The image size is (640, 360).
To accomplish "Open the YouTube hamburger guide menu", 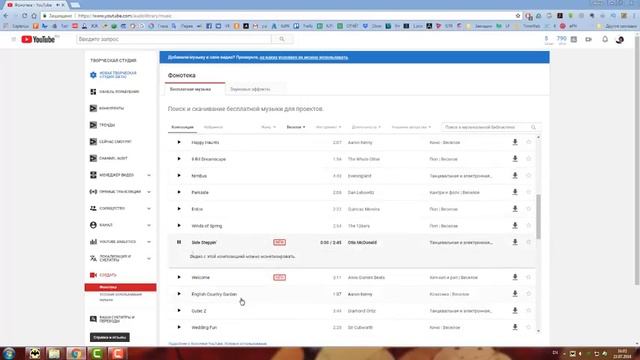I will tap(13, 39).
